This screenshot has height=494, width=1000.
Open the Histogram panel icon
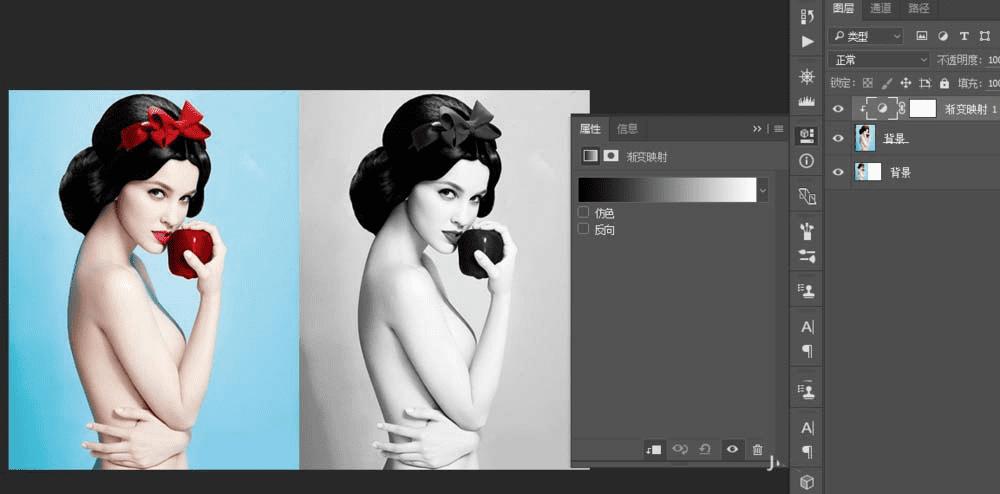(x=807, y=101)
